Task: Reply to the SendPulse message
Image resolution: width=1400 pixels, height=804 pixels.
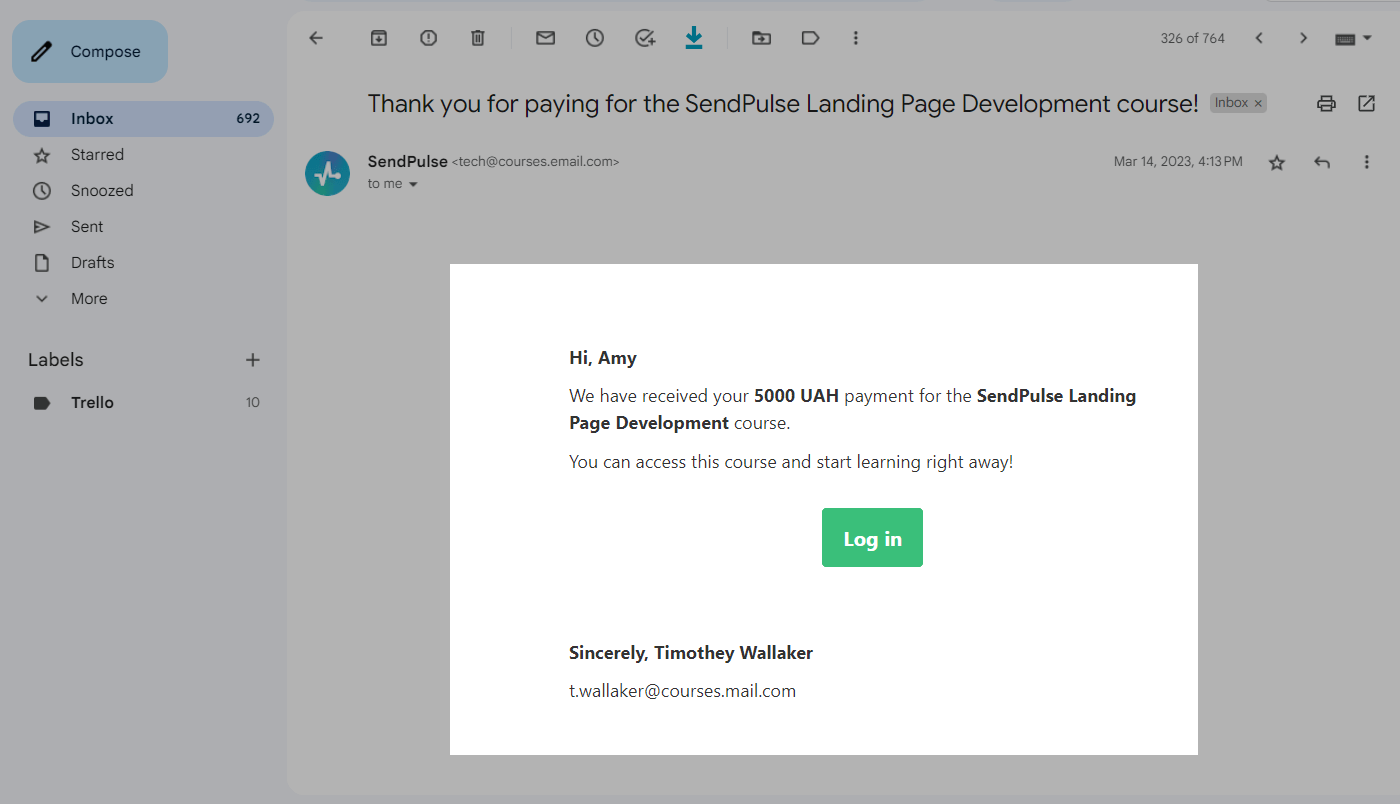Action: tap(1322, 162)
